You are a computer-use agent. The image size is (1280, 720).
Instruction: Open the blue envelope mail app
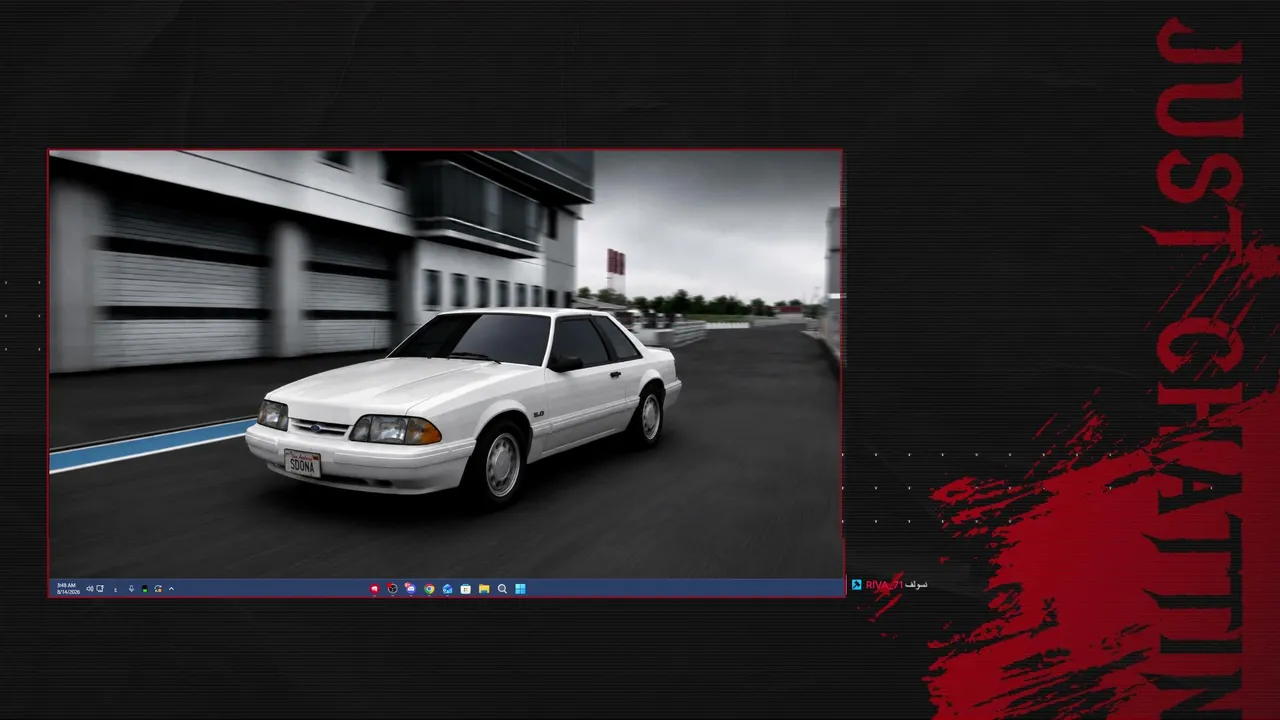point(447,589)
